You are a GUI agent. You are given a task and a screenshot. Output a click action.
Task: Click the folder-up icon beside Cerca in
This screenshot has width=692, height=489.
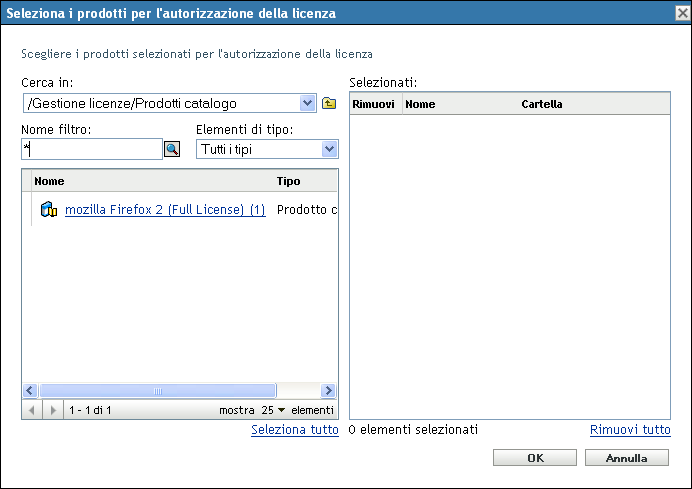pos(329,103)
